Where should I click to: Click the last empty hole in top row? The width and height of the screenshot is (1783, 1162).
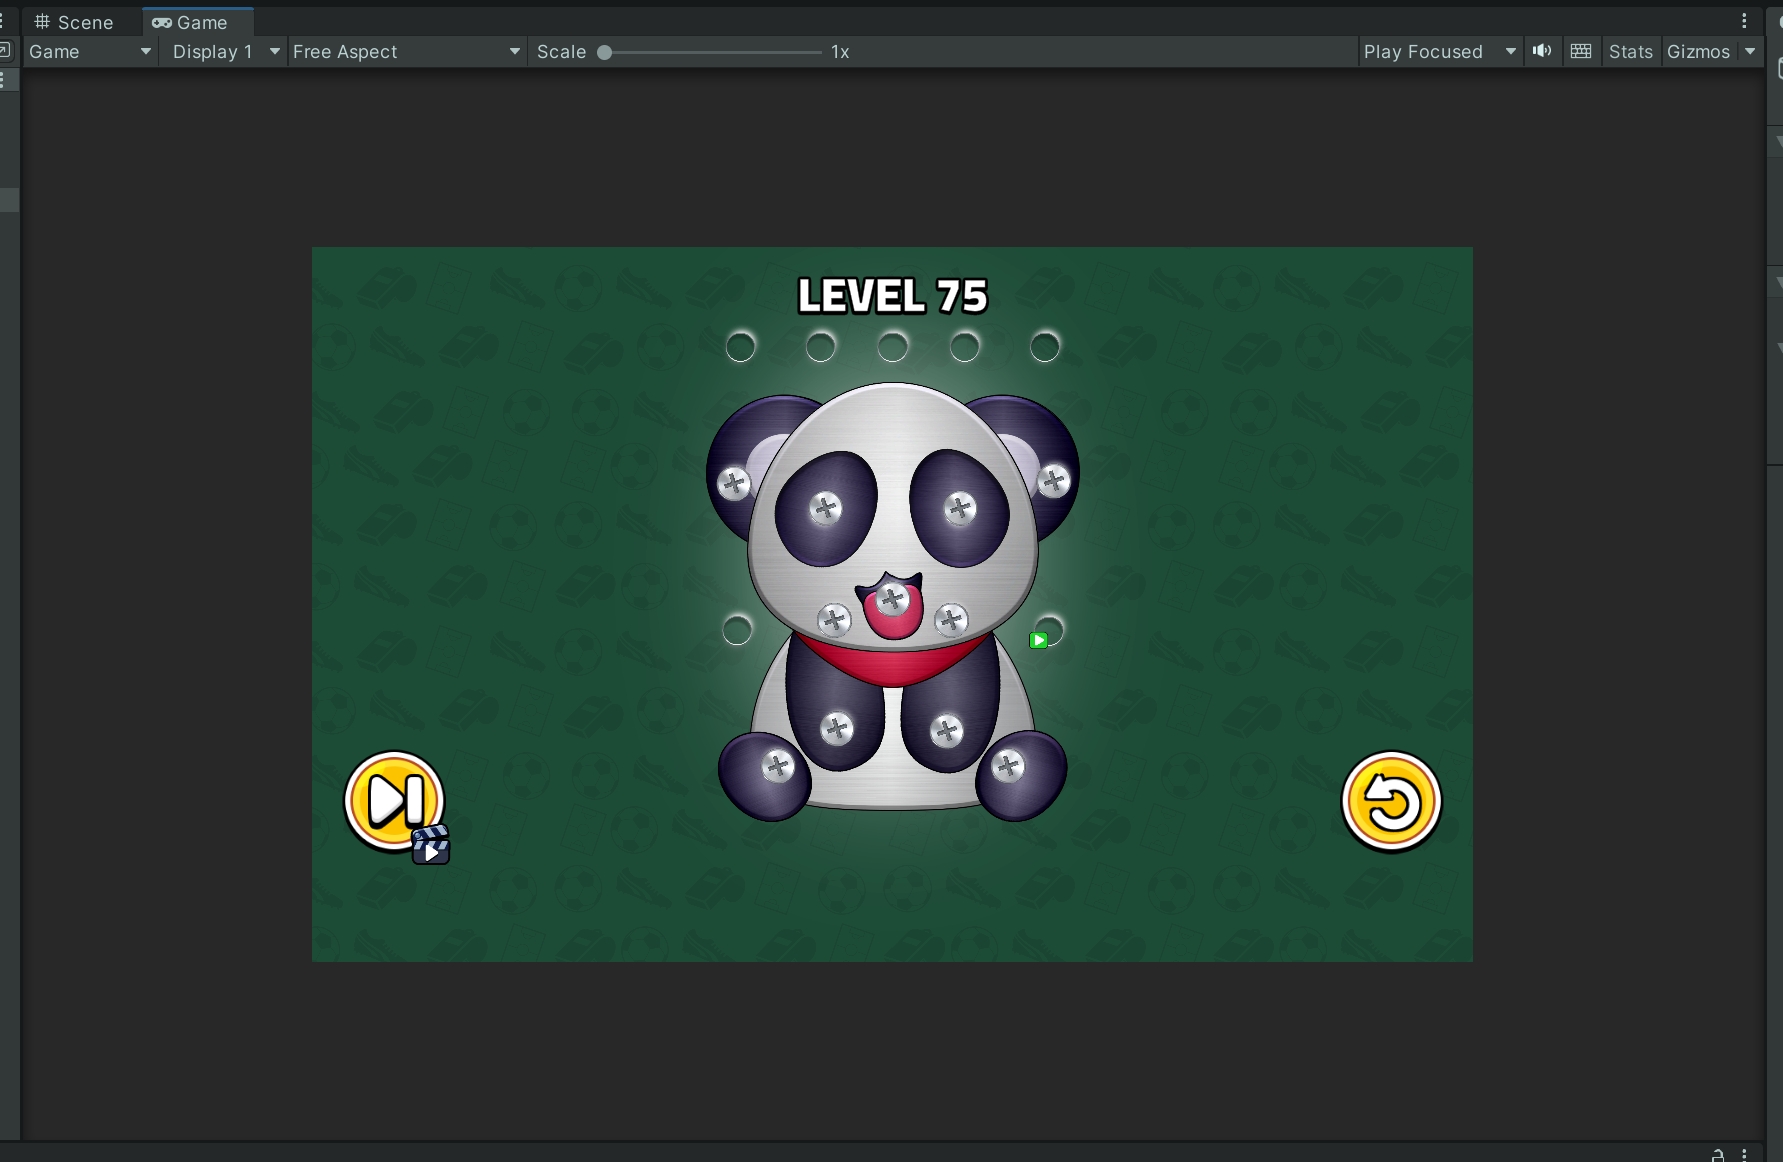click(1045, 347)
